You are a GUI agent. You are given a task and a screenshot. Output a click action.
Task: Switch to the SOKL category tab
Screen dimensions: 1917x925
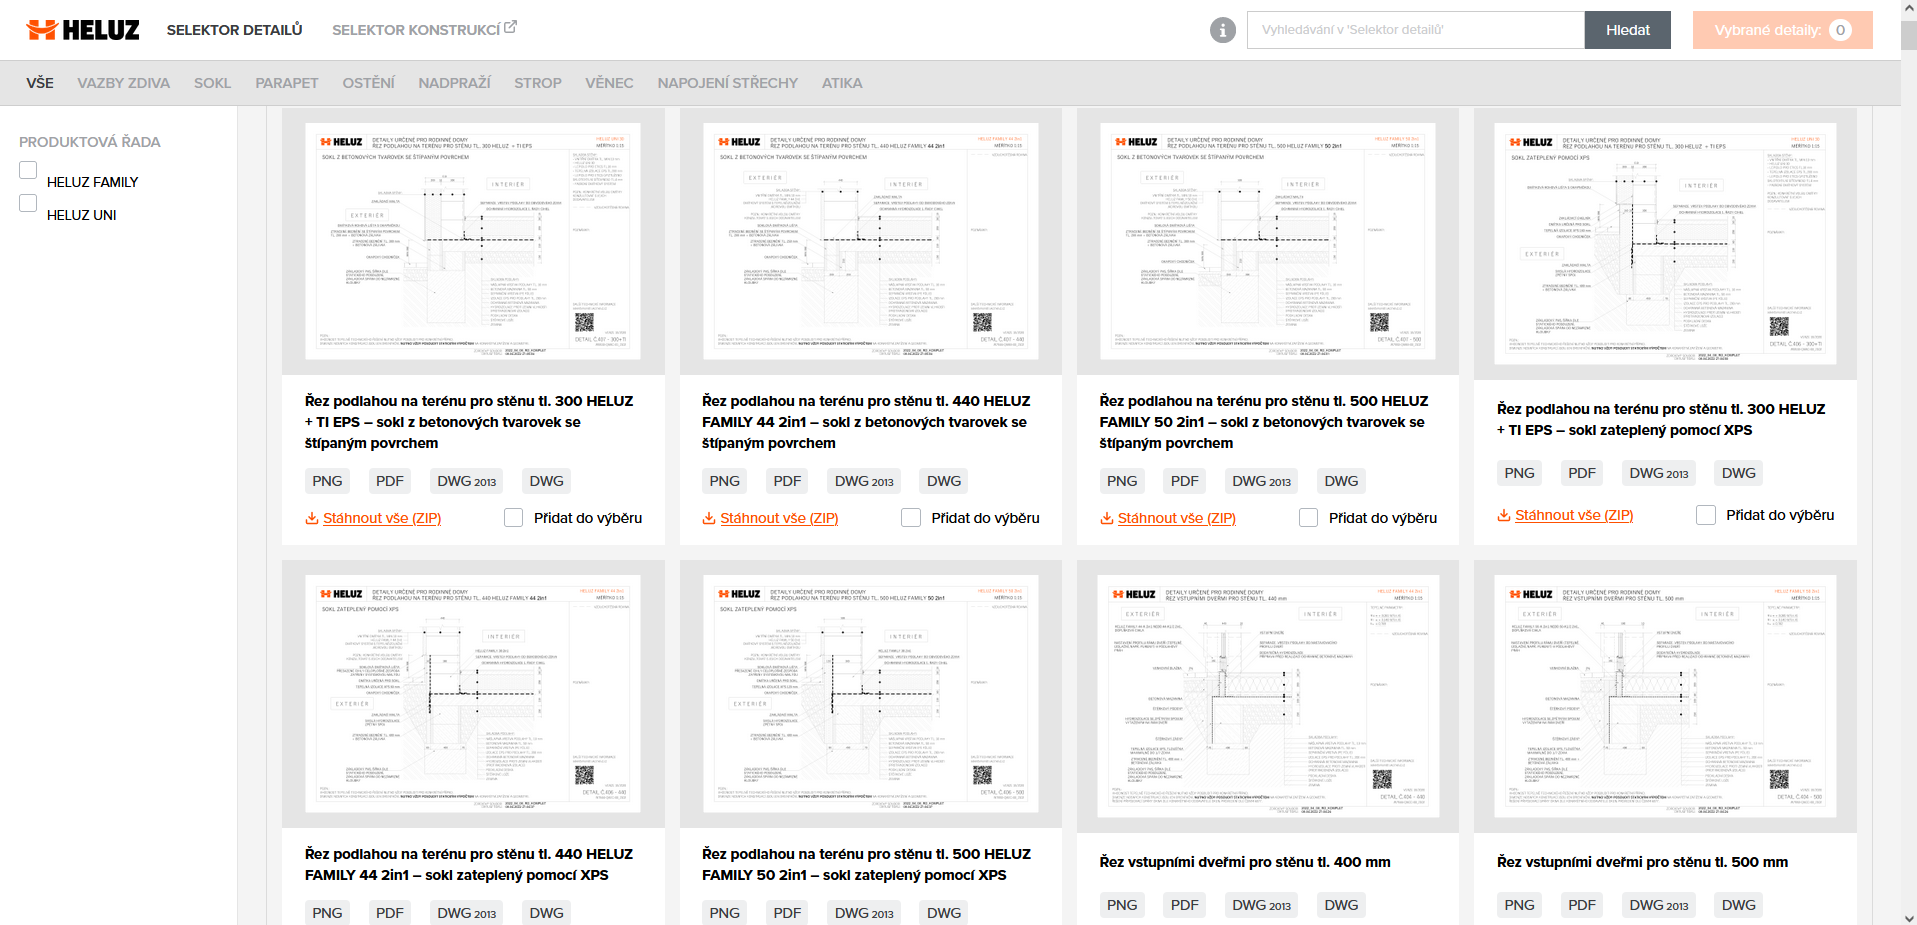[212, 83]
